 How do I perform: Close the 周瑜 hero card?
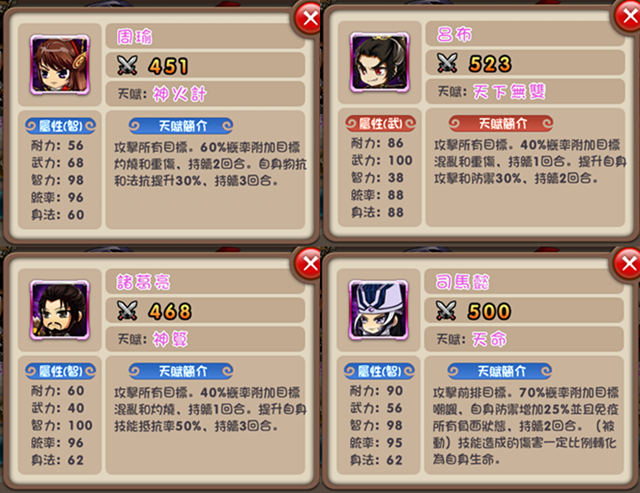[x=309, y=18]
